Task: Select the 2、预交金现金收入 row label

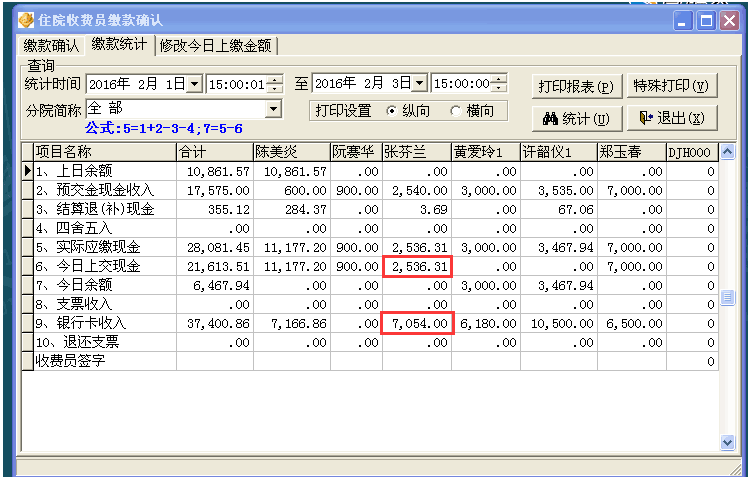Action: 105,190
